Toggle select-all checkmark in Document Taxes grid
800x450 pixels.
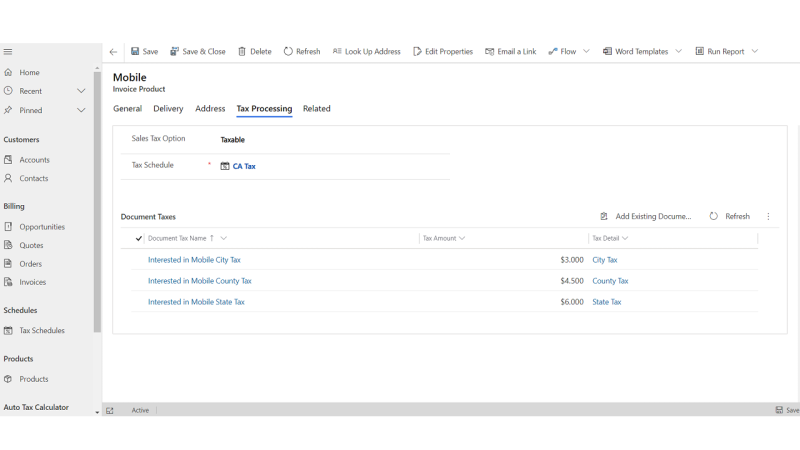click(x=139, y=238)
